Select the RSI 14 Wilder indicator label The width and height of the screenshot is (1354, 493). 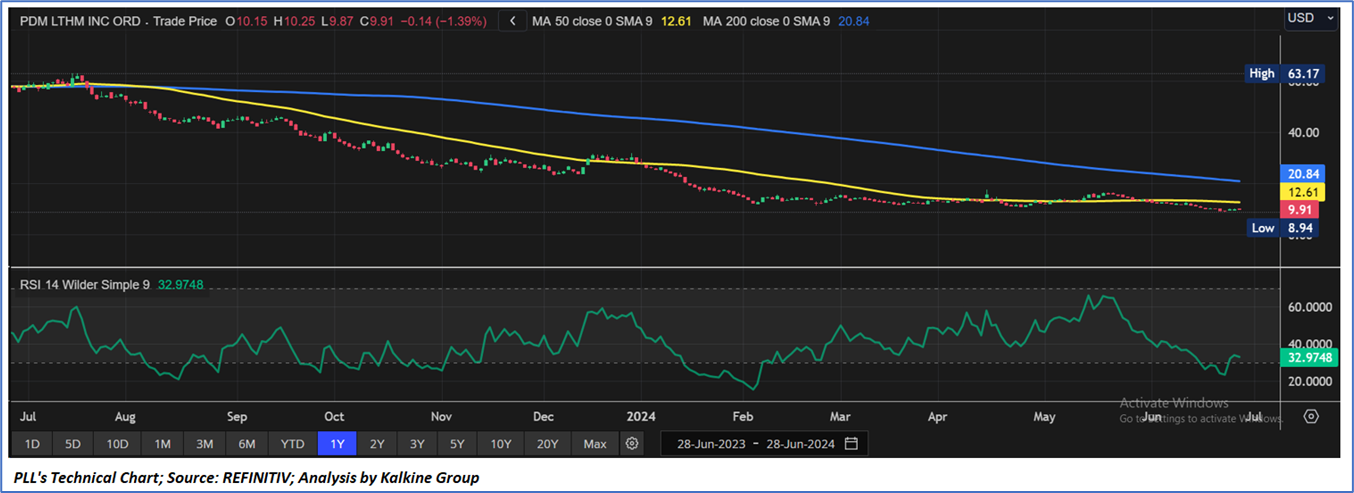pos(85,285)
